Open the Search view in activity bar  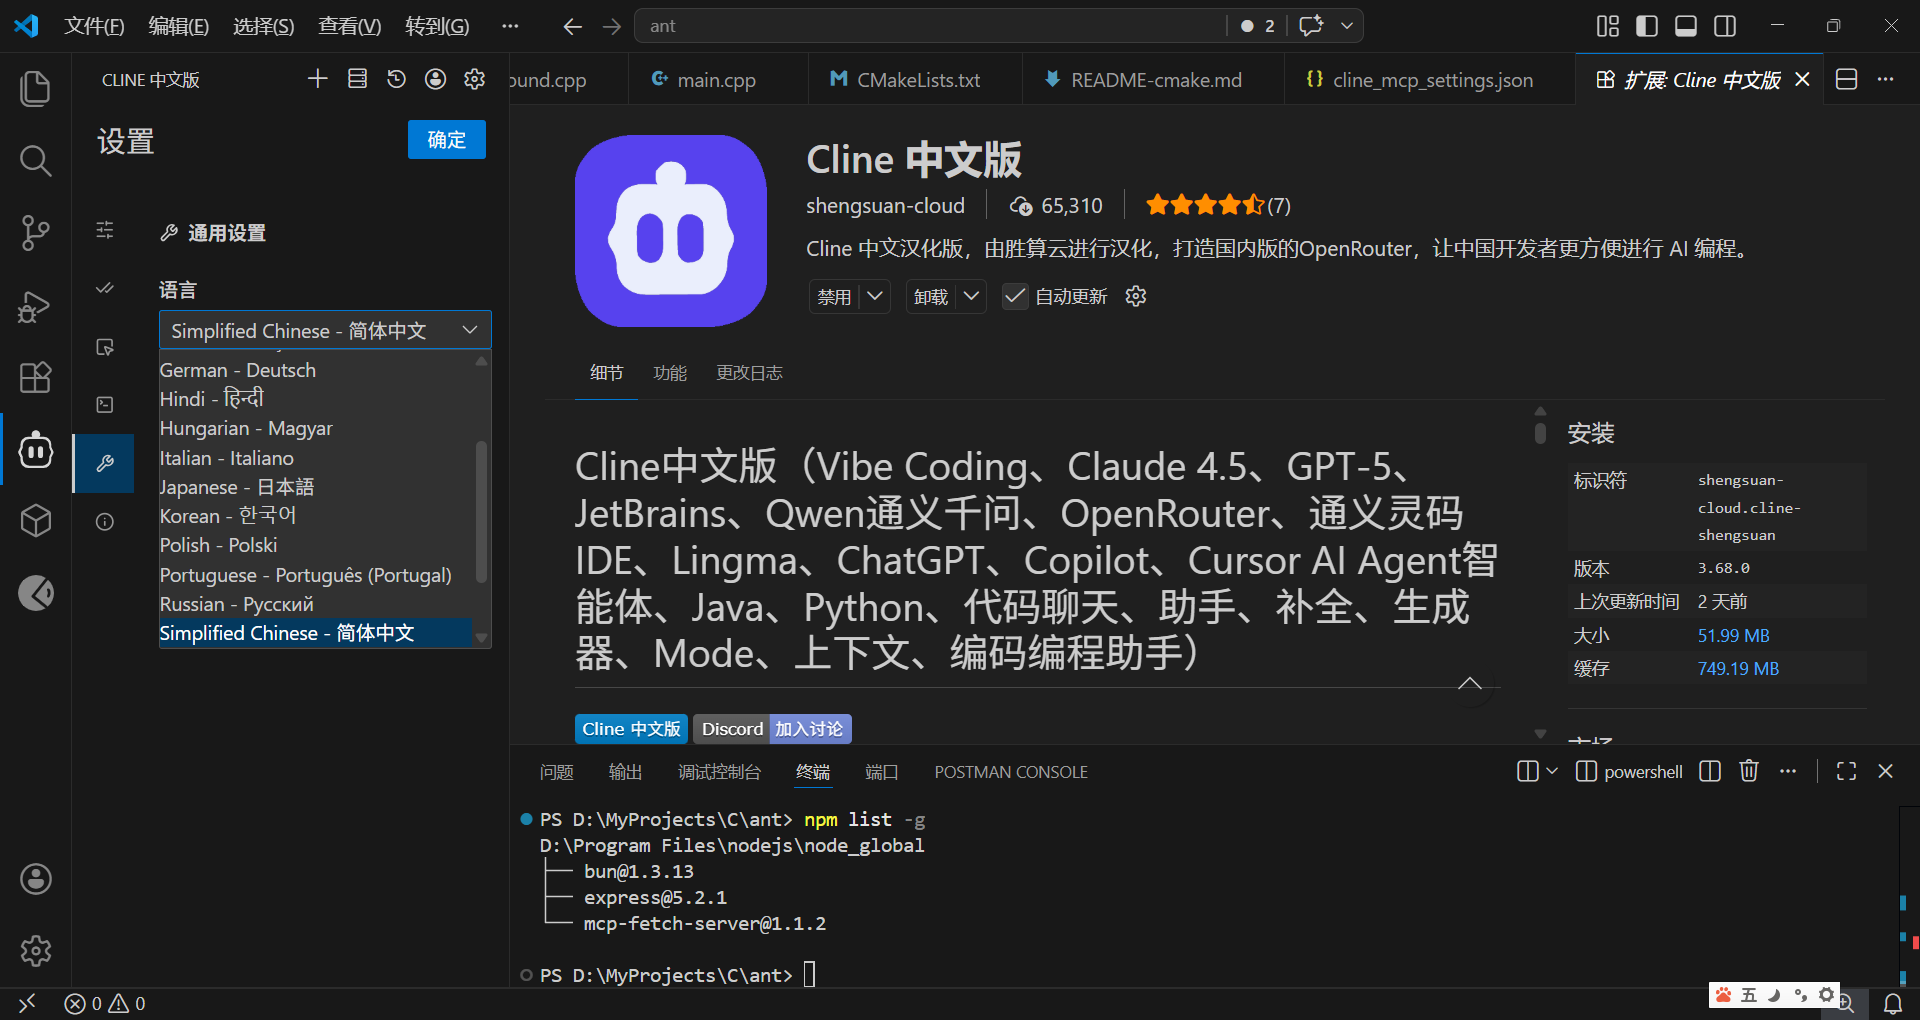(x=36, y=160)
